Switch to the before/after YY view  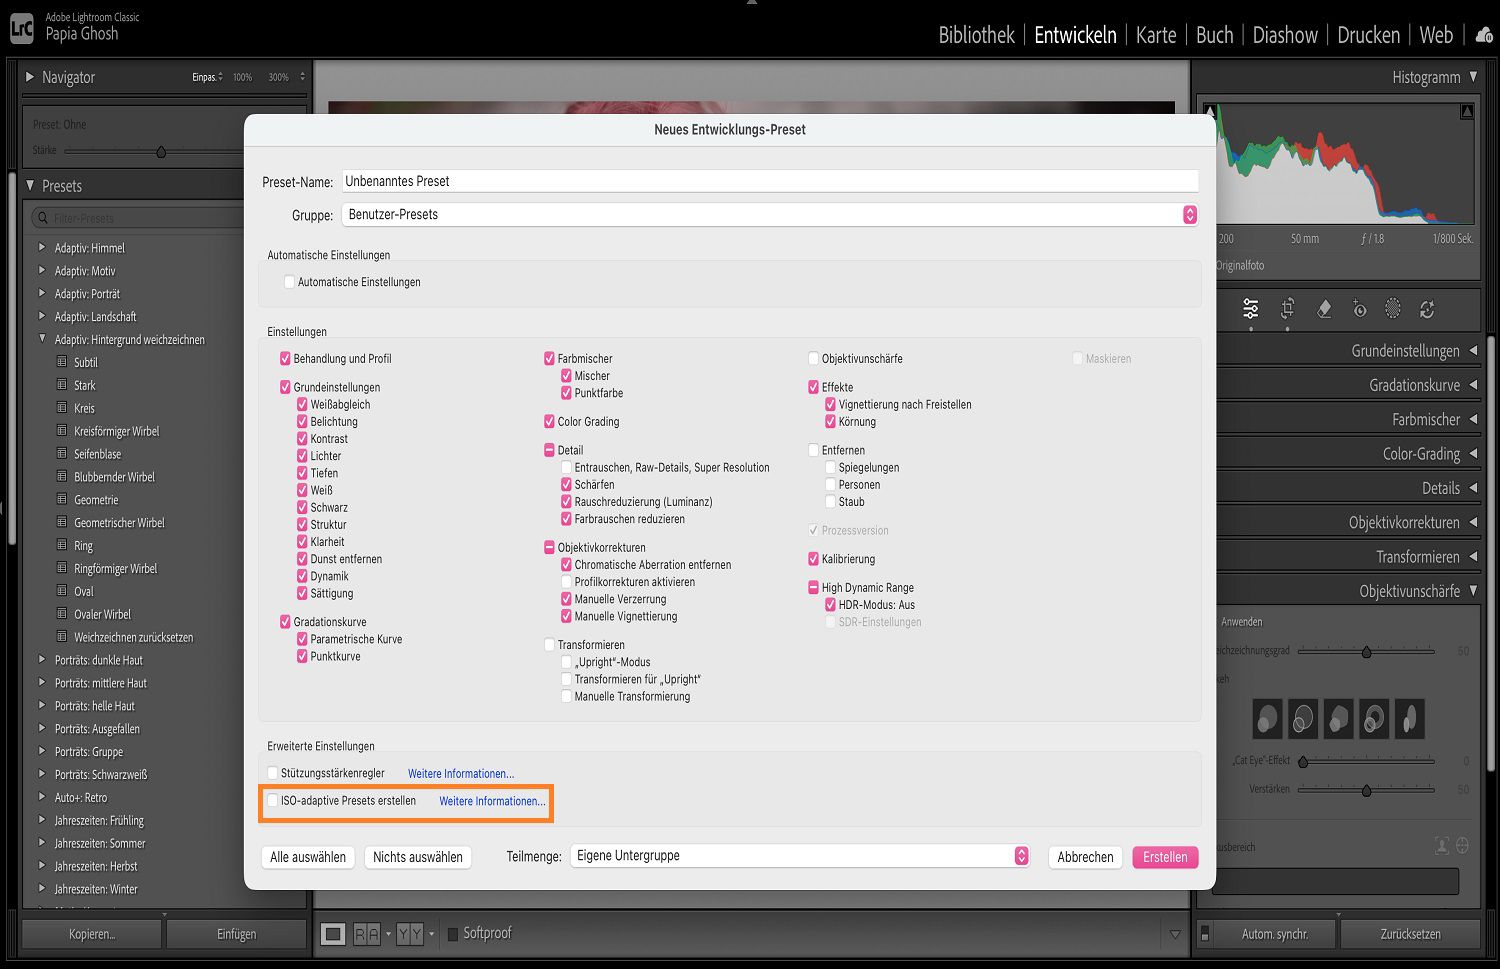[x=410, y=933]
